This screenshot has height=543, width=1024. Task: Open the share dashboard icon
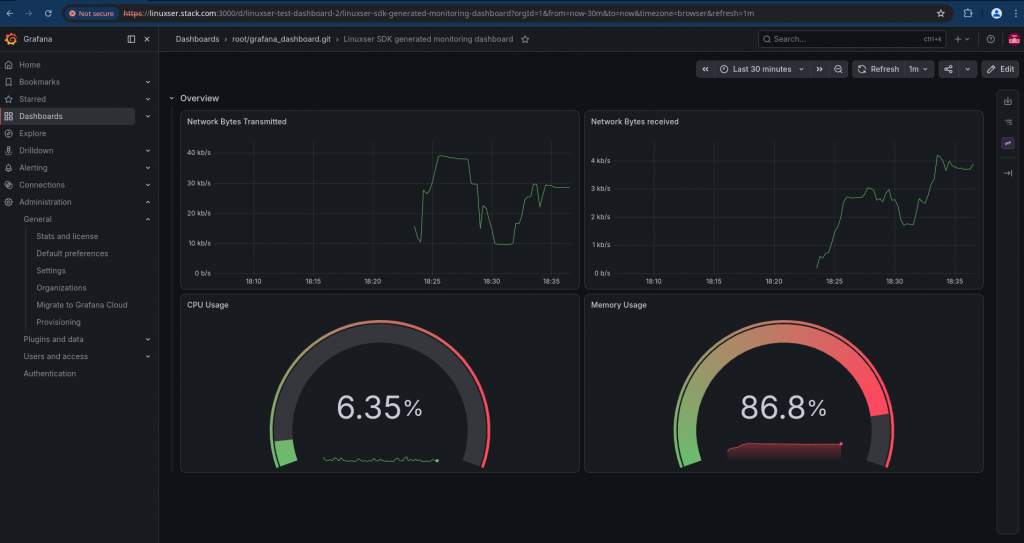tap(948, 69)
